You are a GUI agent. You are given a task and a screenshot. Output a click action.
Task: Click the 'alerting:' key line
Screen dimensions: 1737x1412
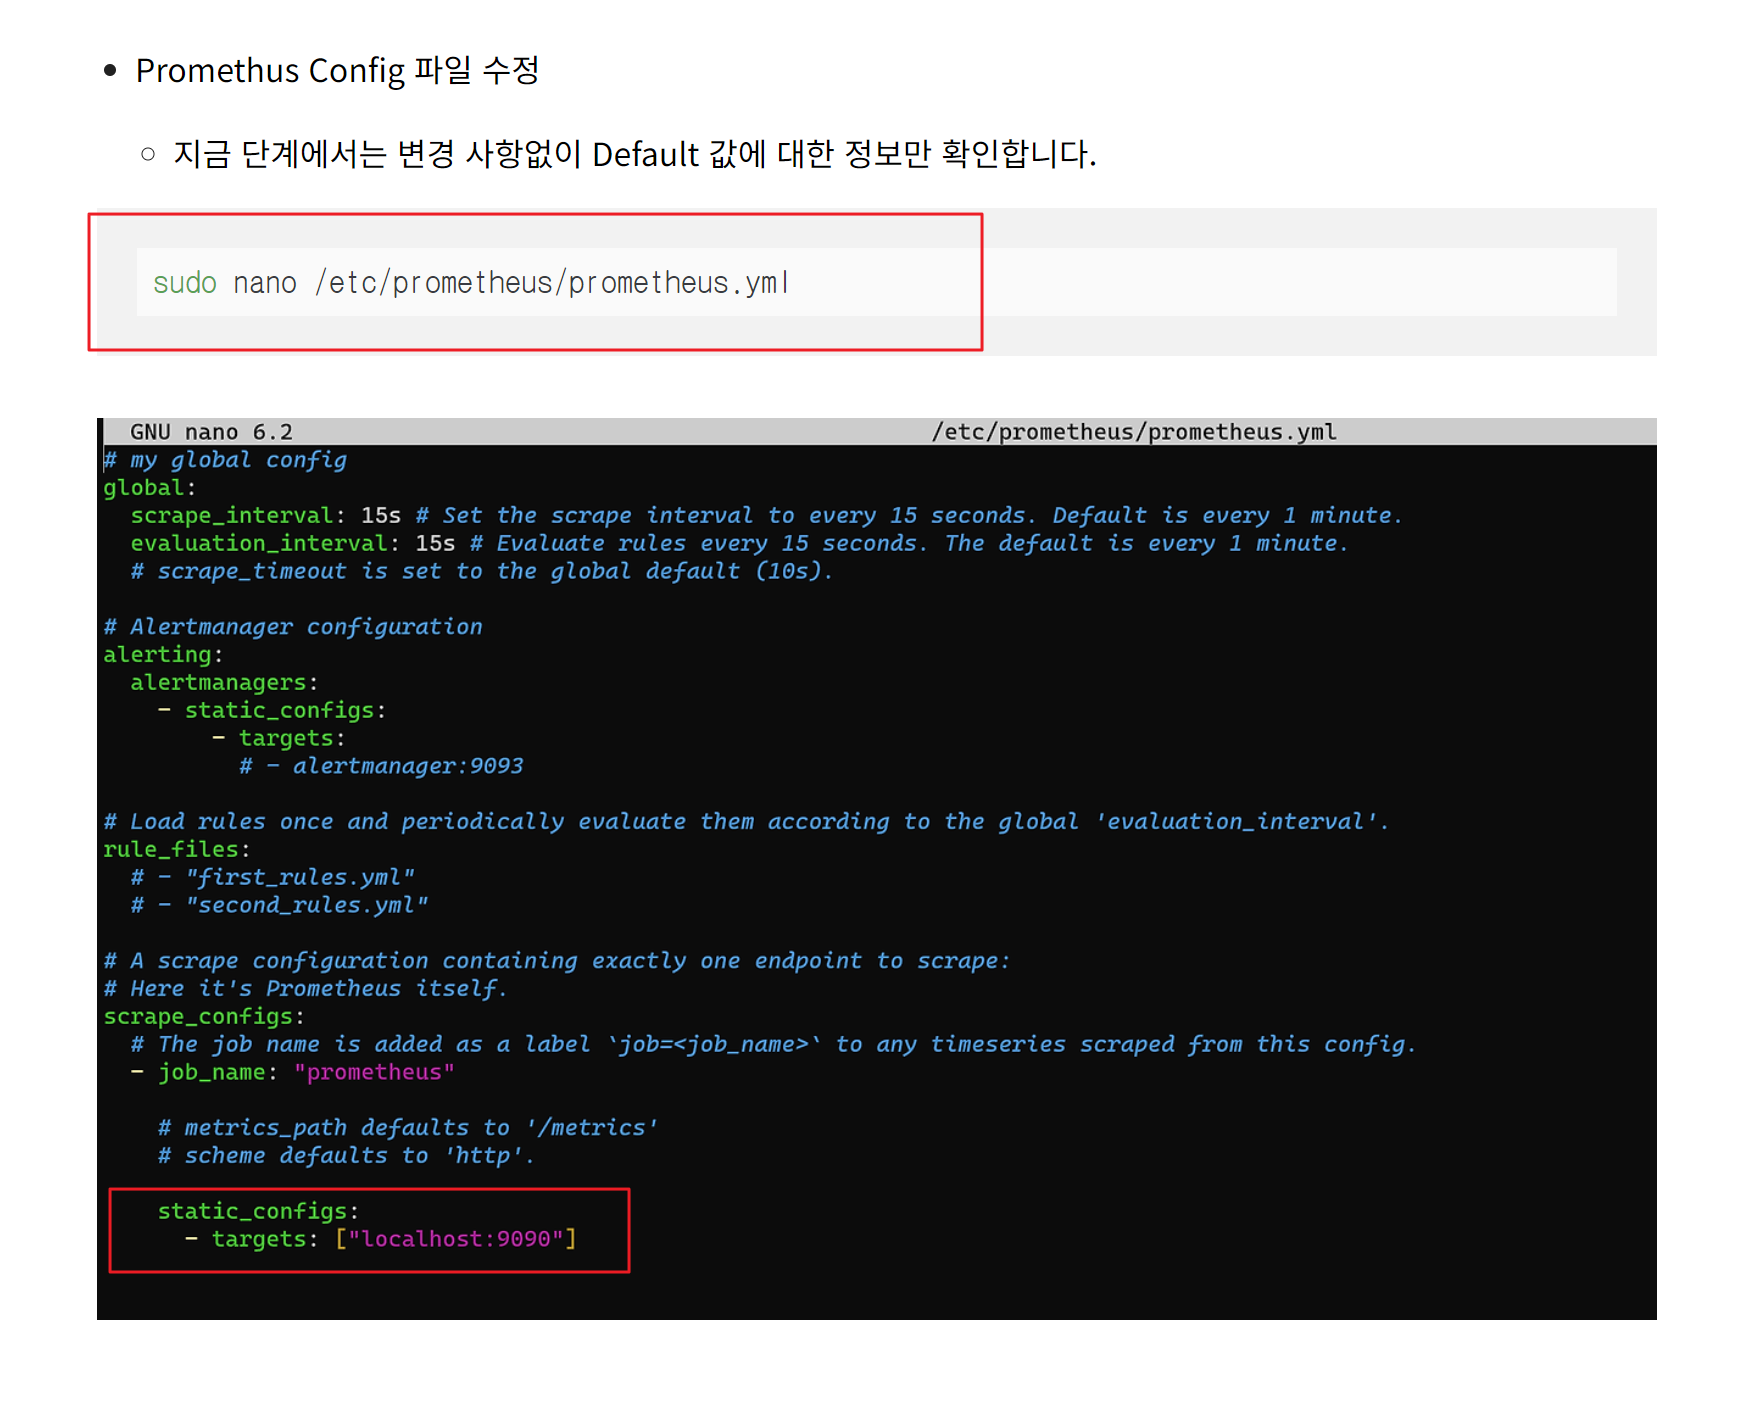(163, 655)
